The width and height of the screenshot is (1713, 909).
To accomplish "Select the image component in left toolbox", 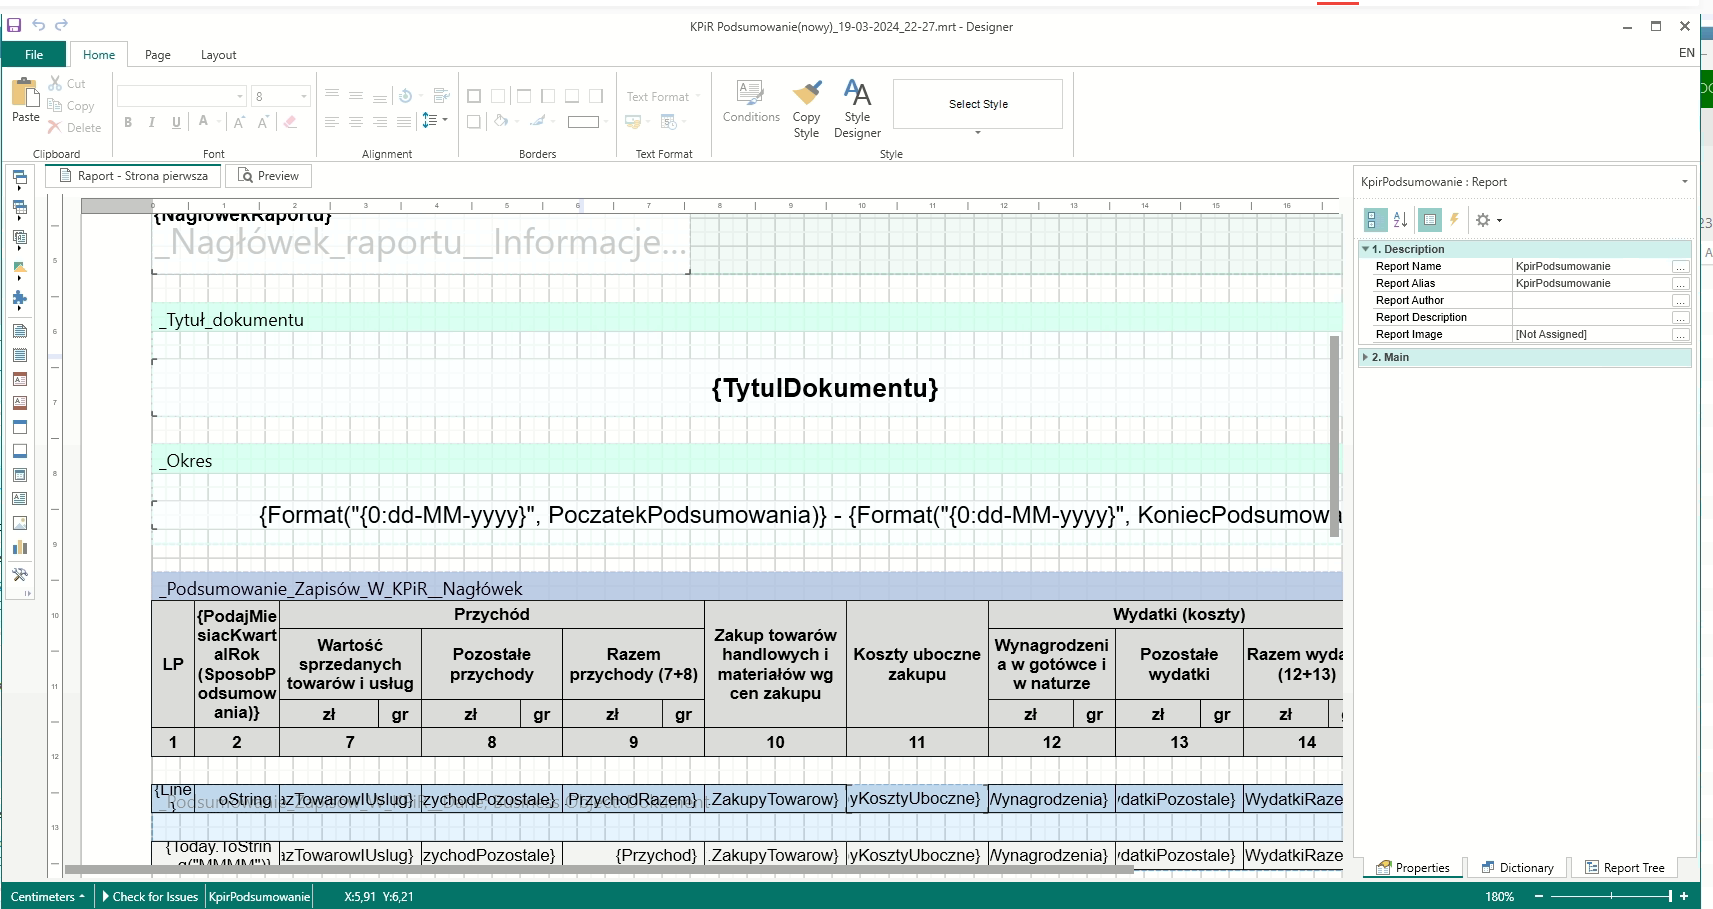I will [x=19, y=523].
